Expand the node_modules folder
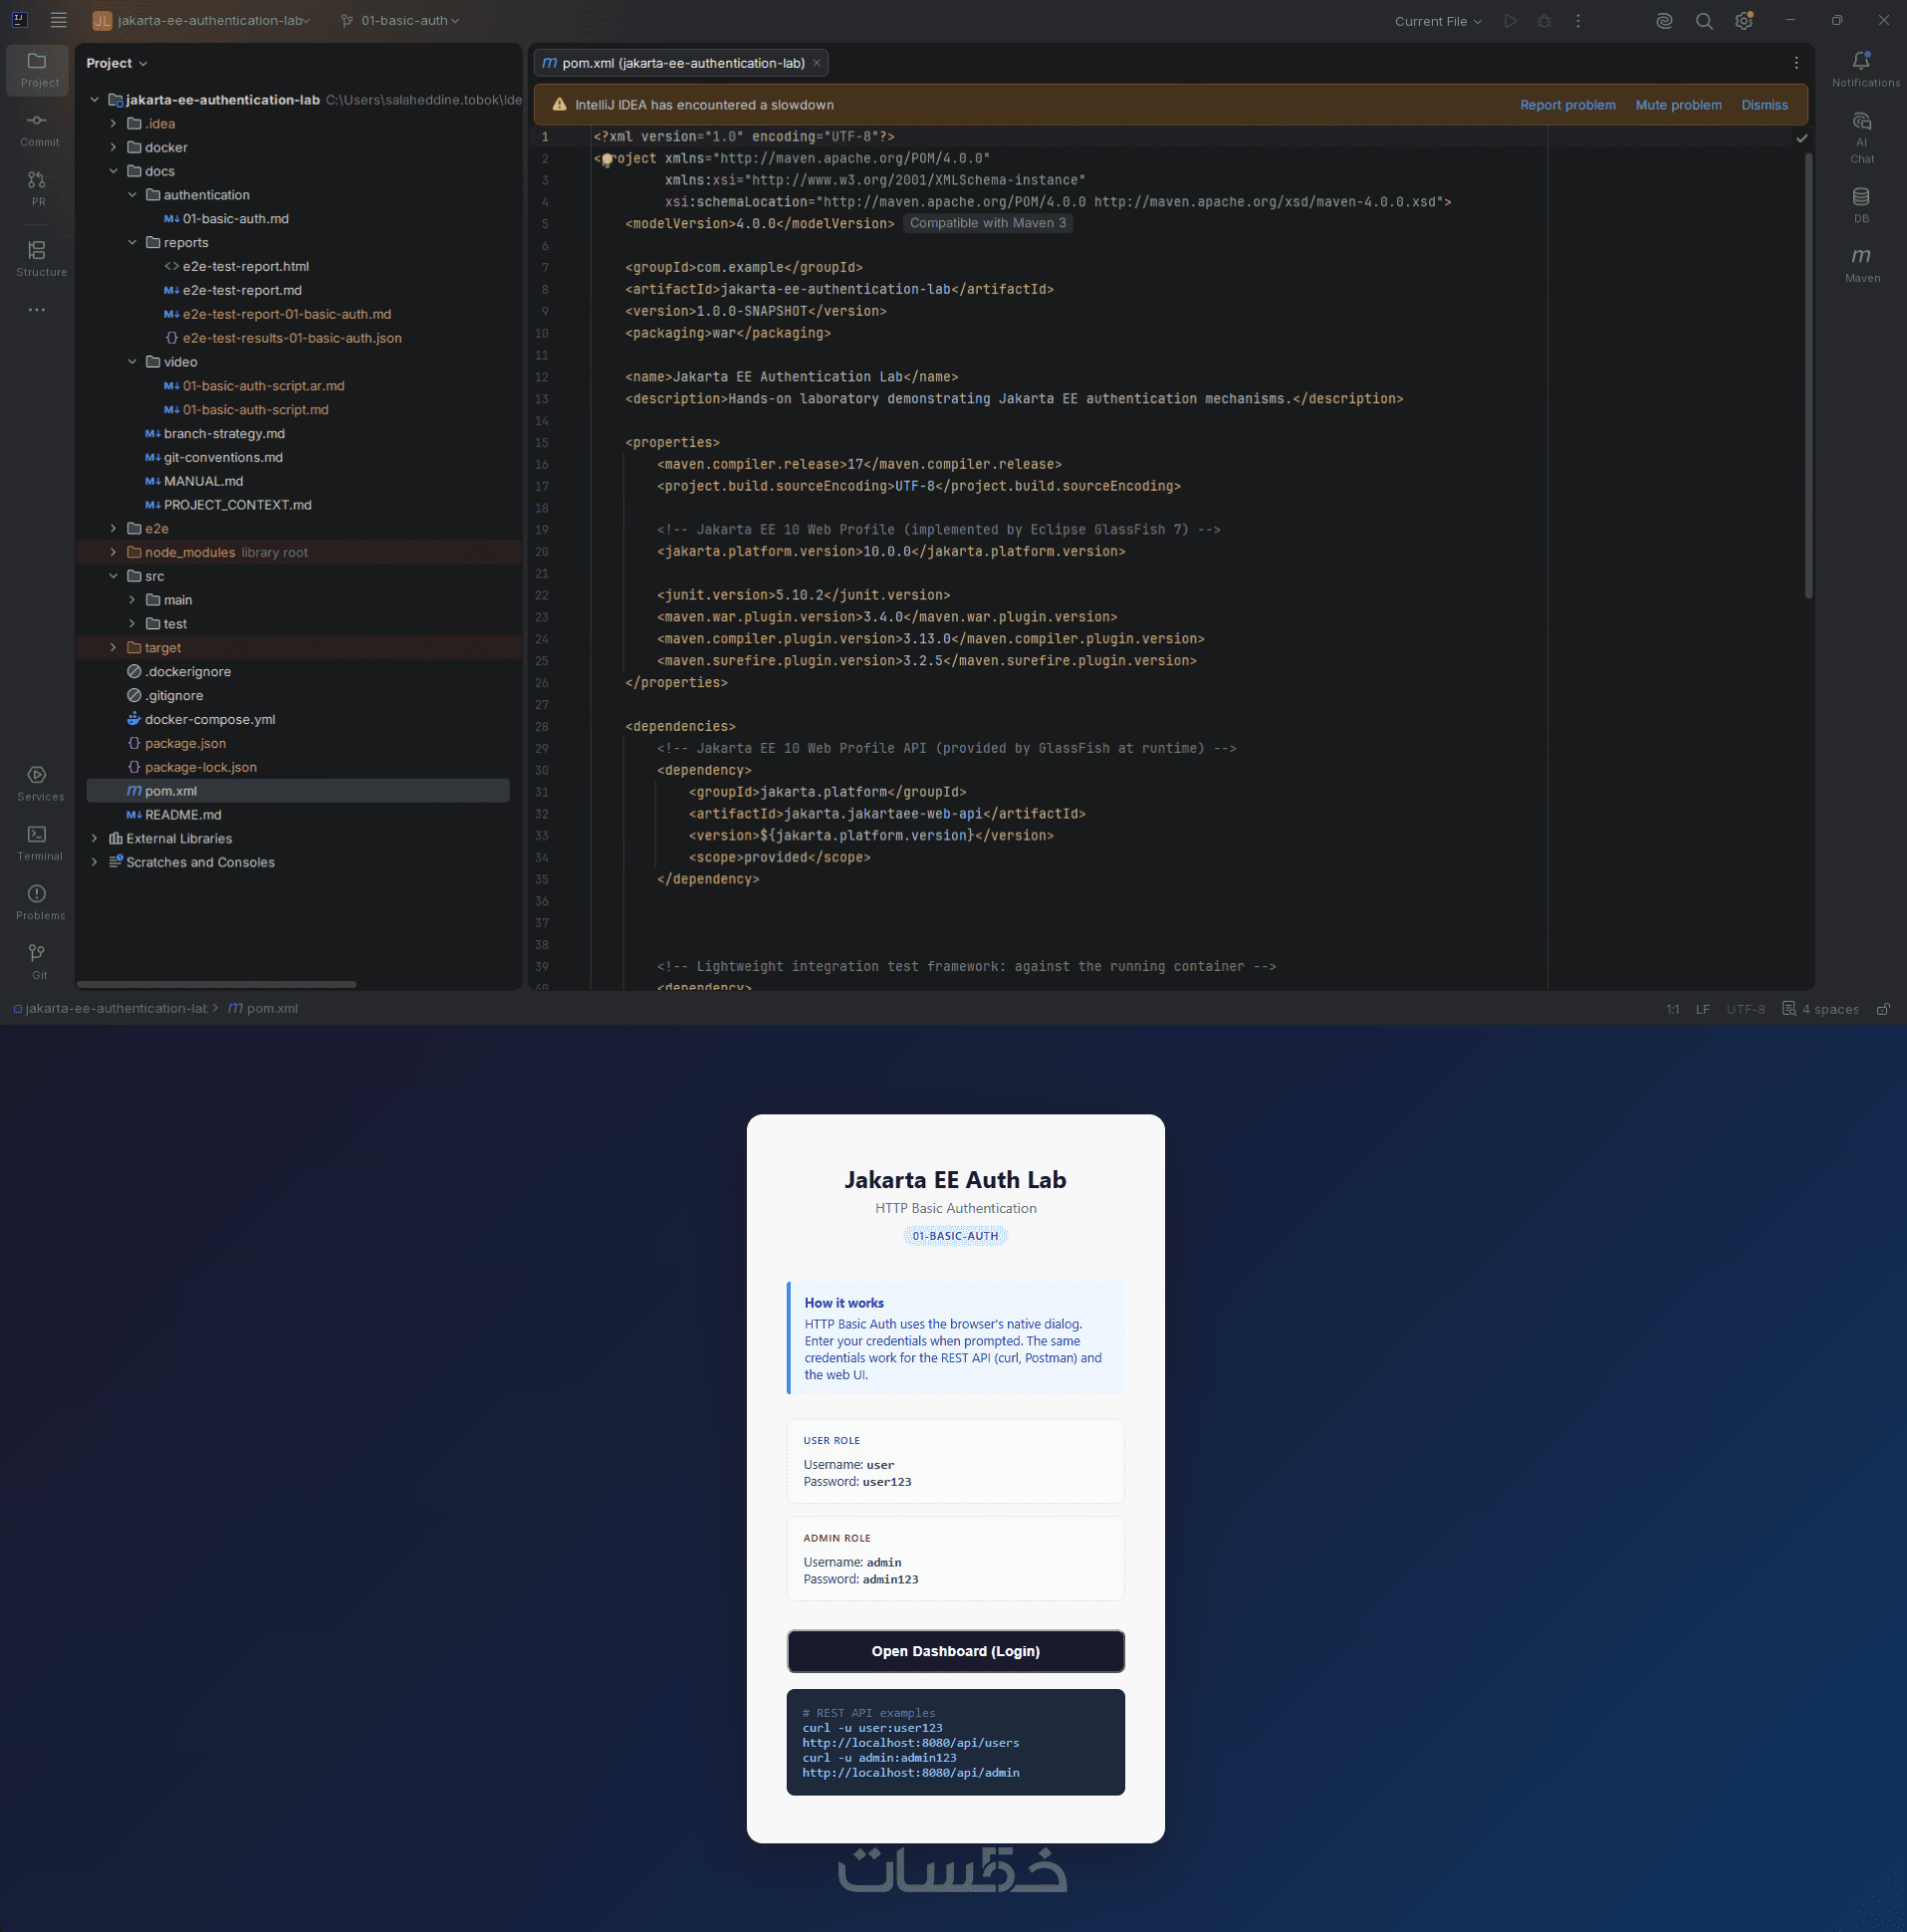Image resolution: width=1907 pixels, height=1932 pixels. pyautogui.click(x=113, y=552)
